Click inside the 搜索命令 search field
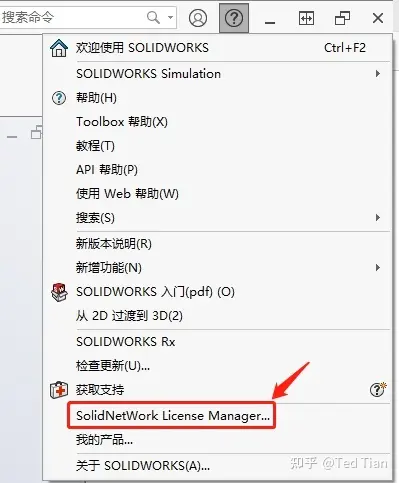Screen dimensions: 399x483 point(72,17)
